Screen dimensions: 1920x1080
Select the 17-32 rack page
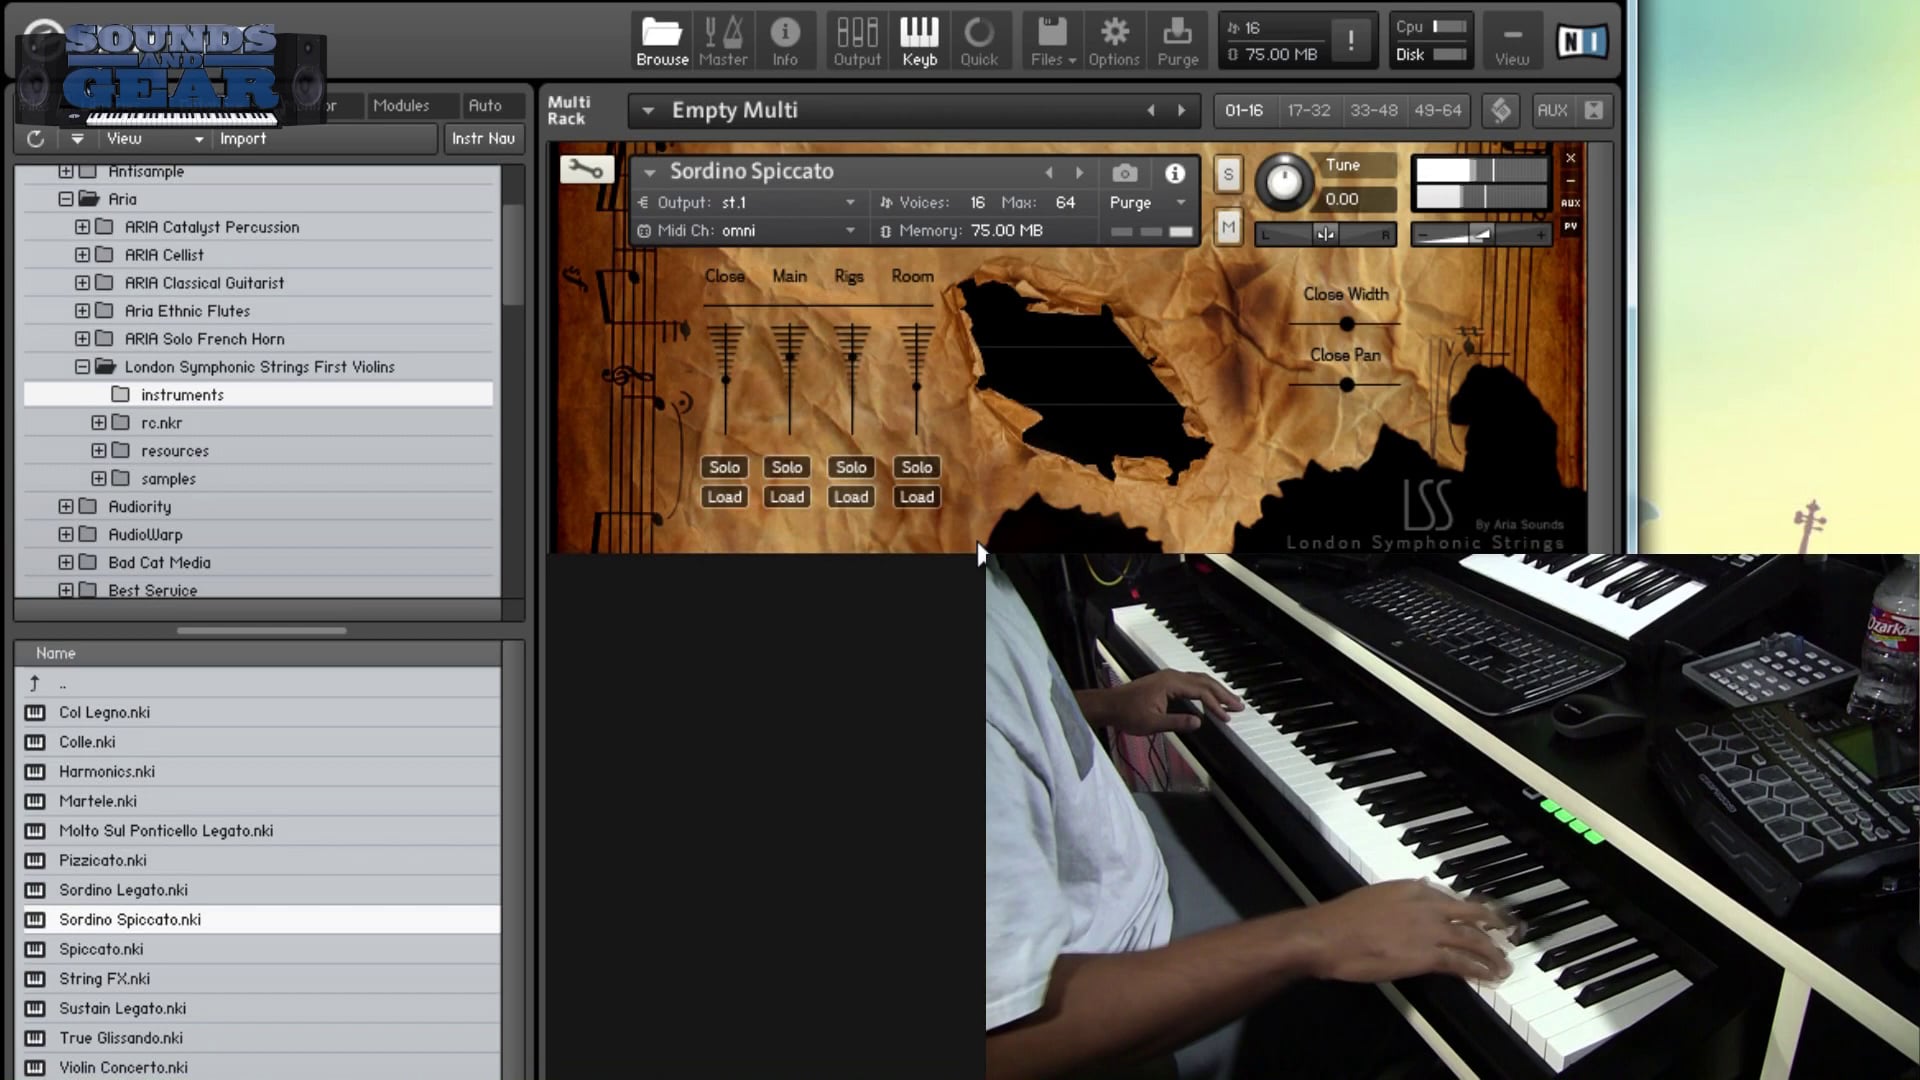click(1309, 110)
